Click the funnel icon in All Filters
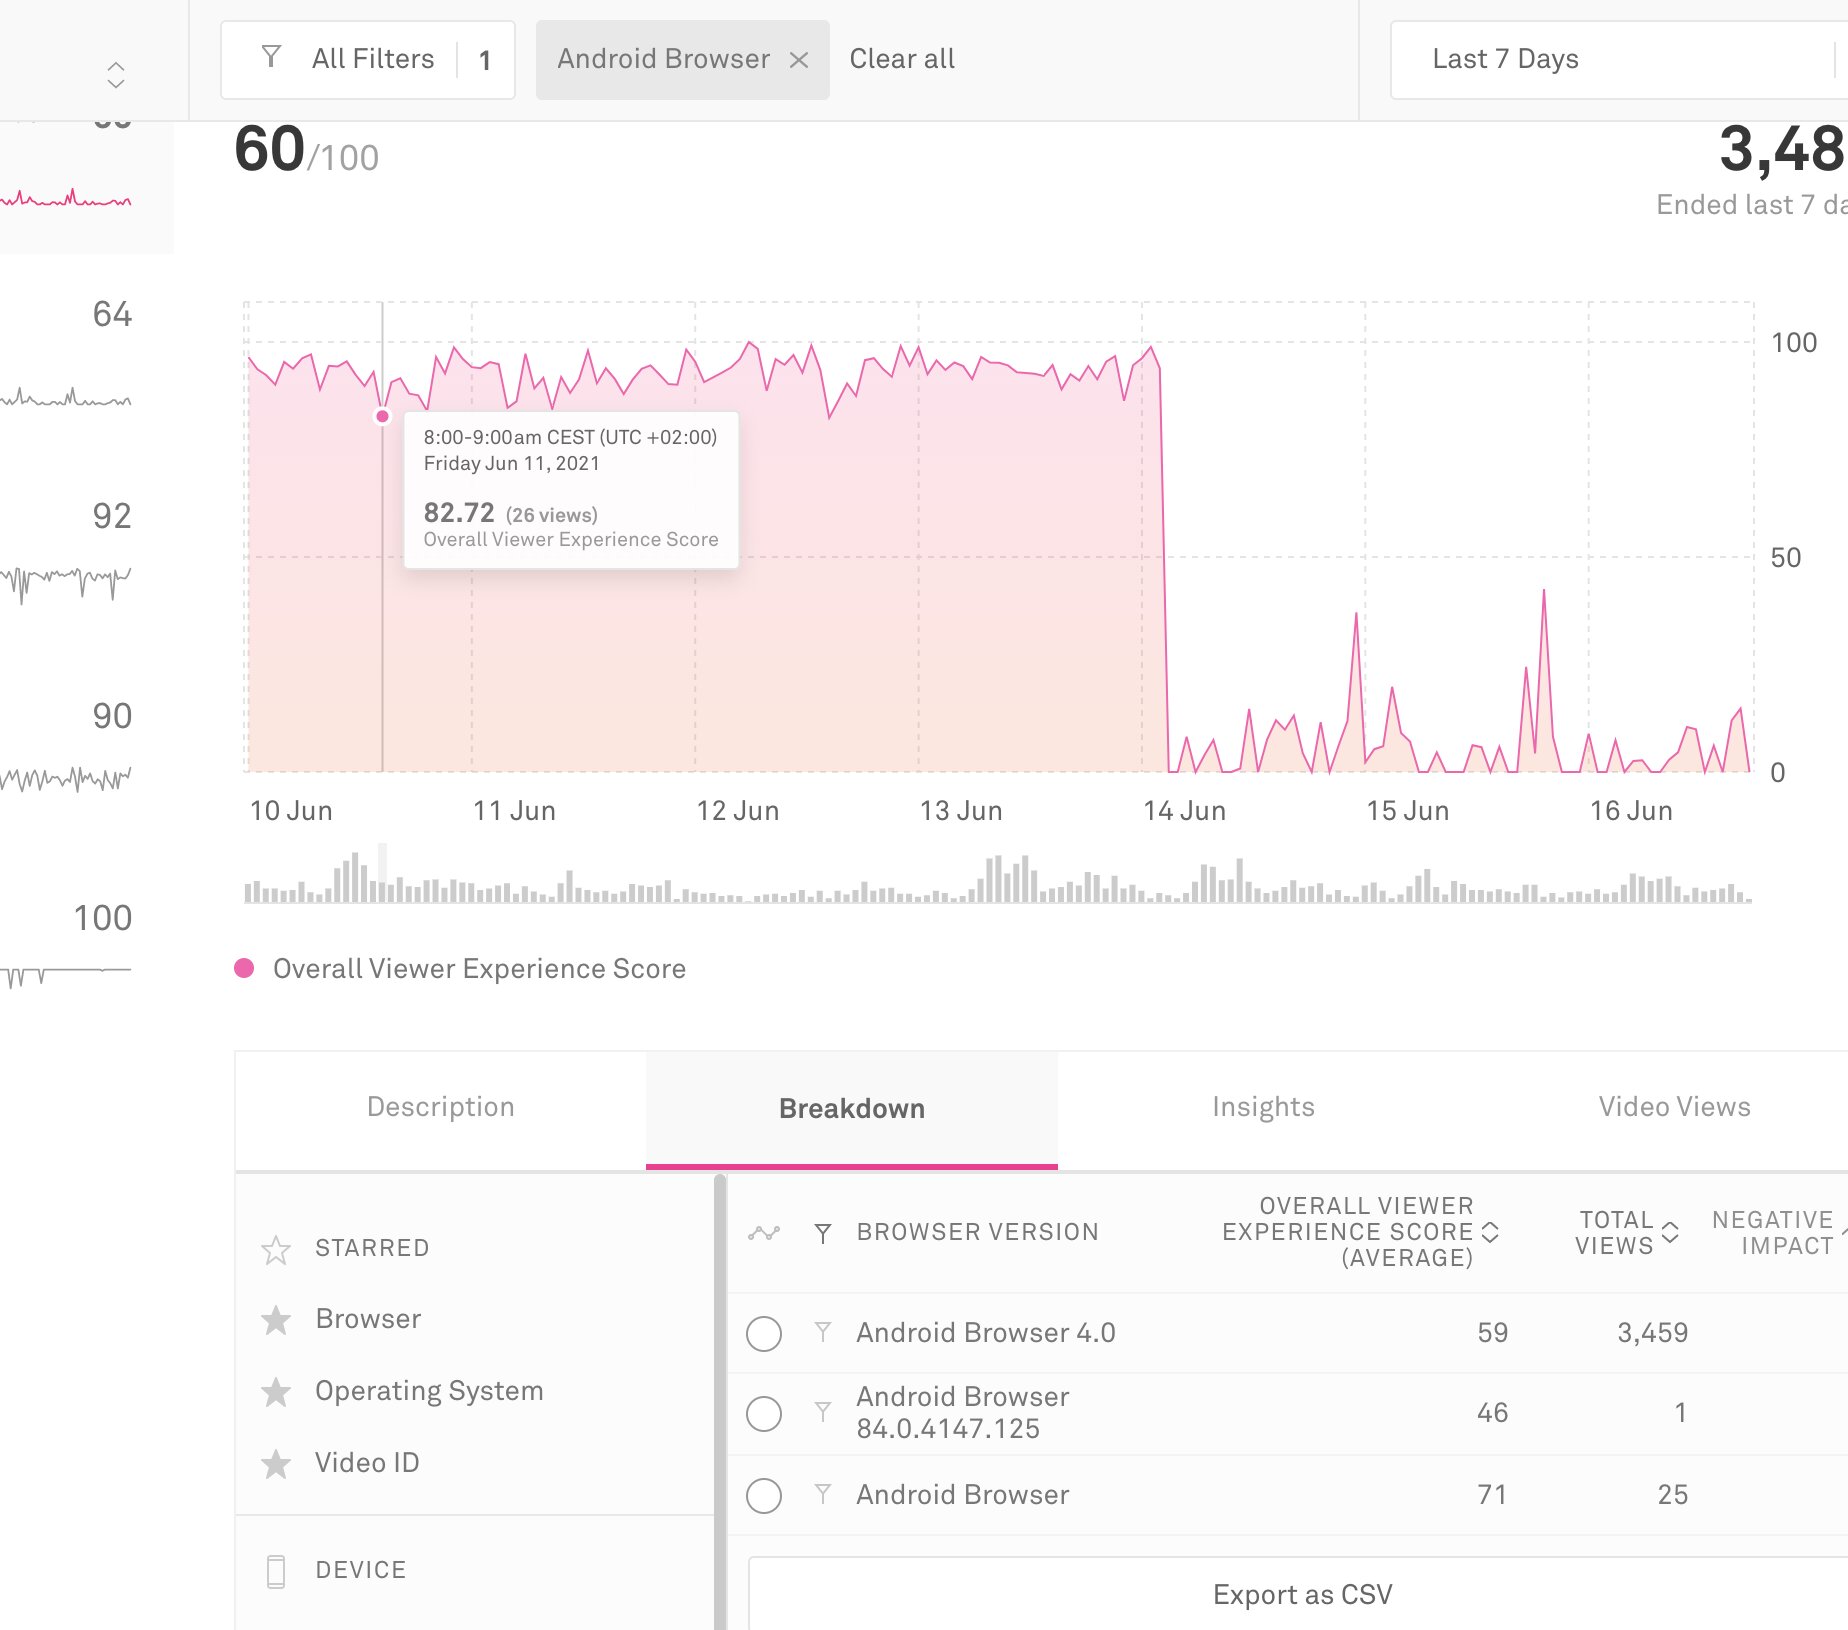The height and width of the screenshot is (1630, 1848). [271, 57]
